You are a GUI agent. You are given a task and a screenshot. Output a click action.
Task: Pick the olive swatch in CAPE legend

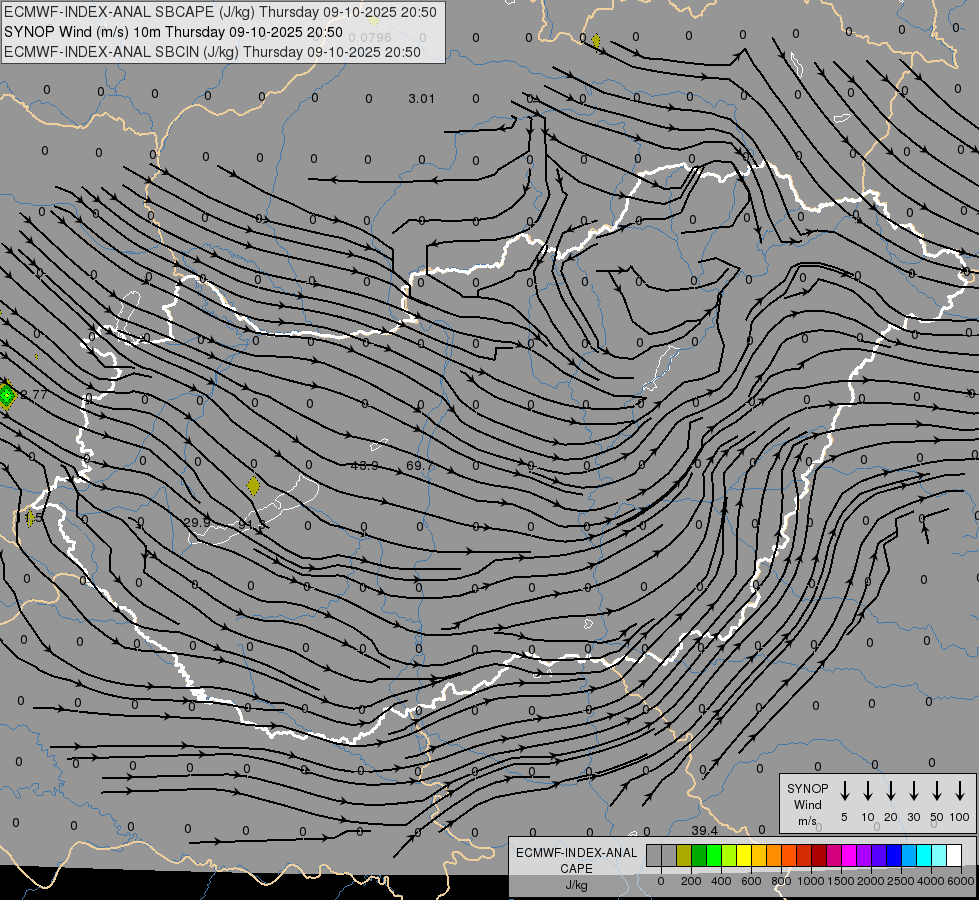[684, 855]
